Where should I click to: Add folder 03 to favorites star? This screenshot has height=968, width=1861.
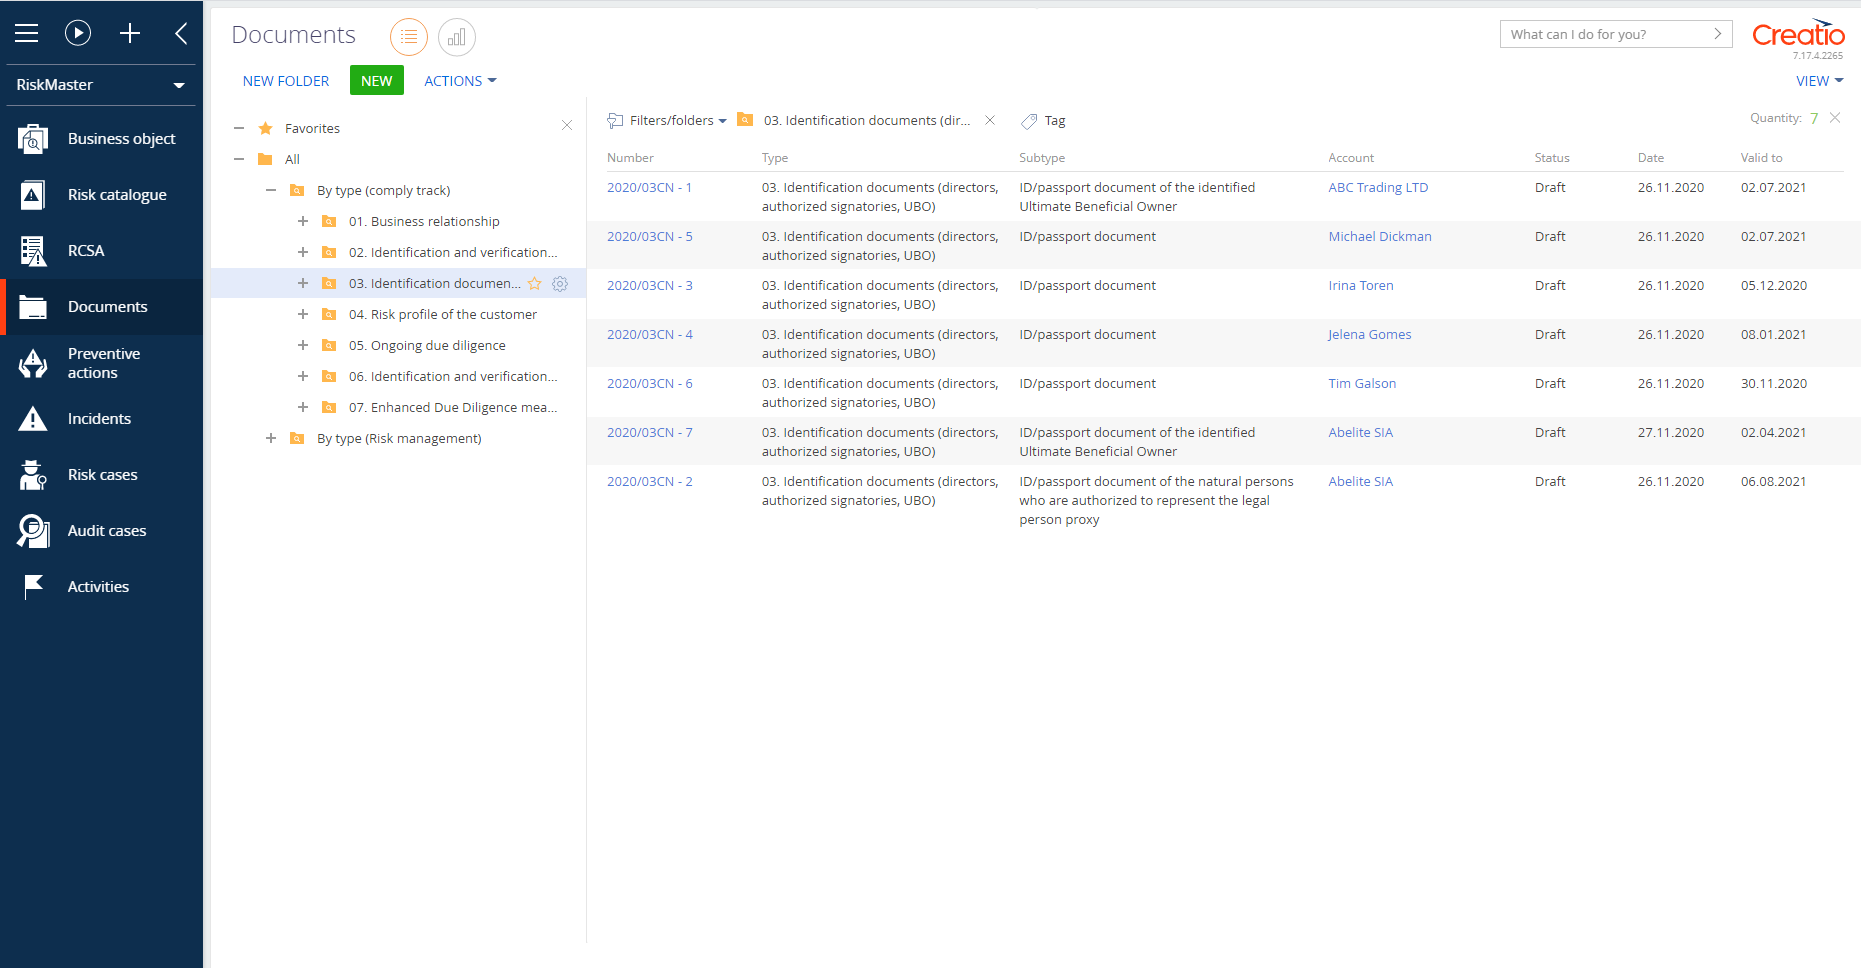(535, 284)
